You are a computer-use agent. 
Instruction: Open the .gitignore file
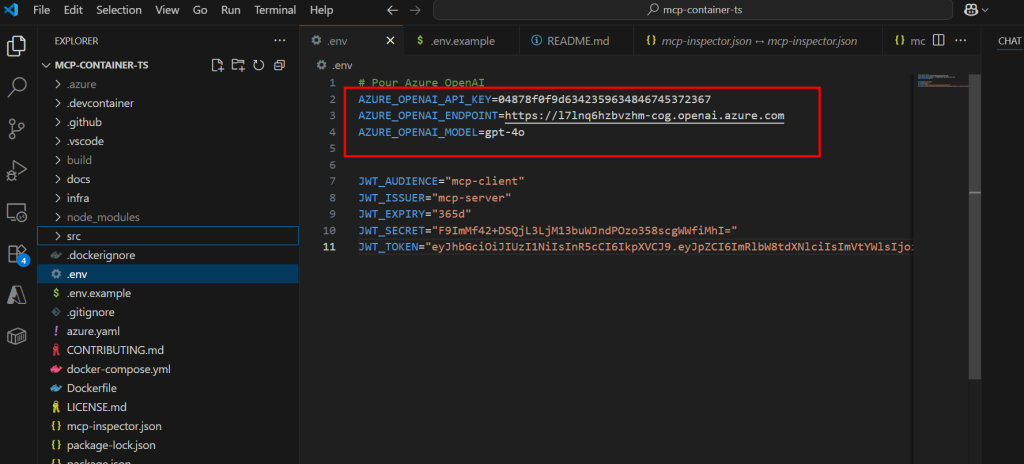(168, 312)
